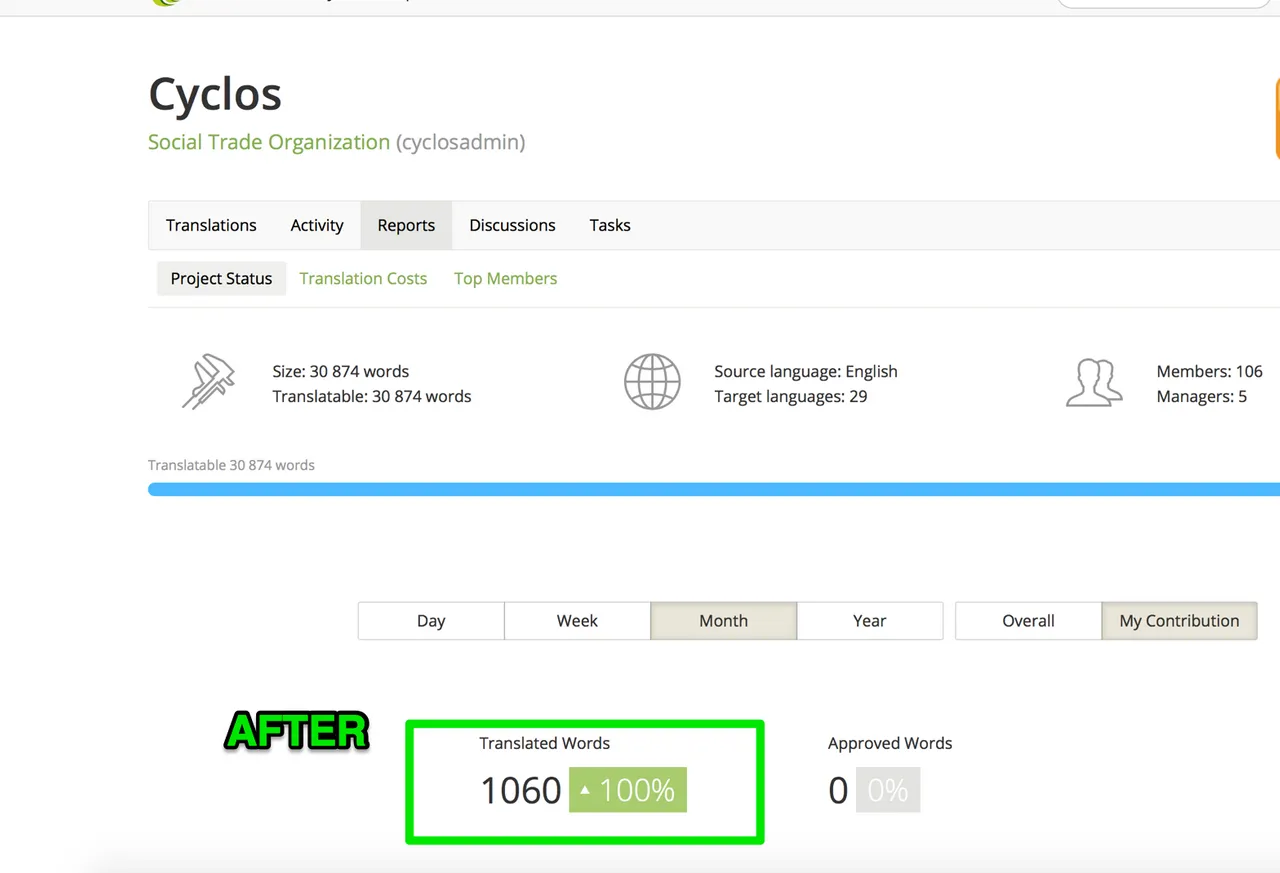
Task: Click the (cyclosadmin) username text
Action: (x=460, y=142)
